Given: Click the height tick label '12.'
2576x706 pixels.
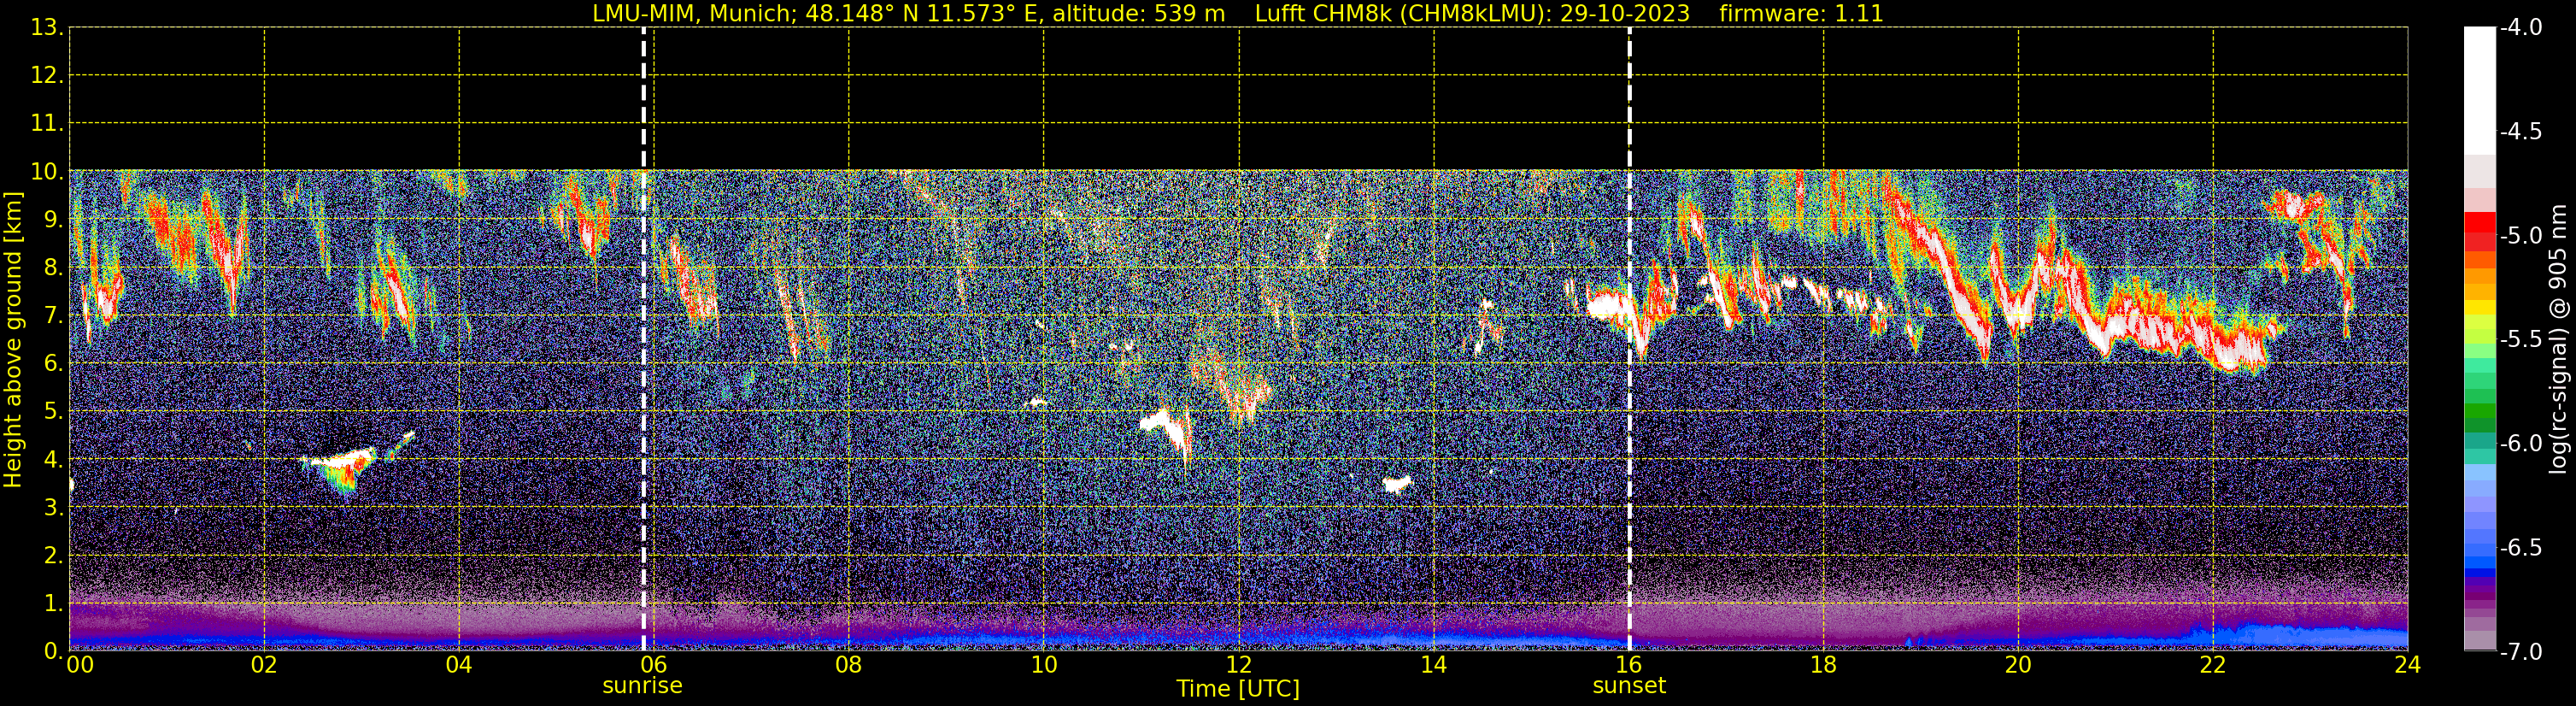Looking at the screenshot, I should 47,76.
